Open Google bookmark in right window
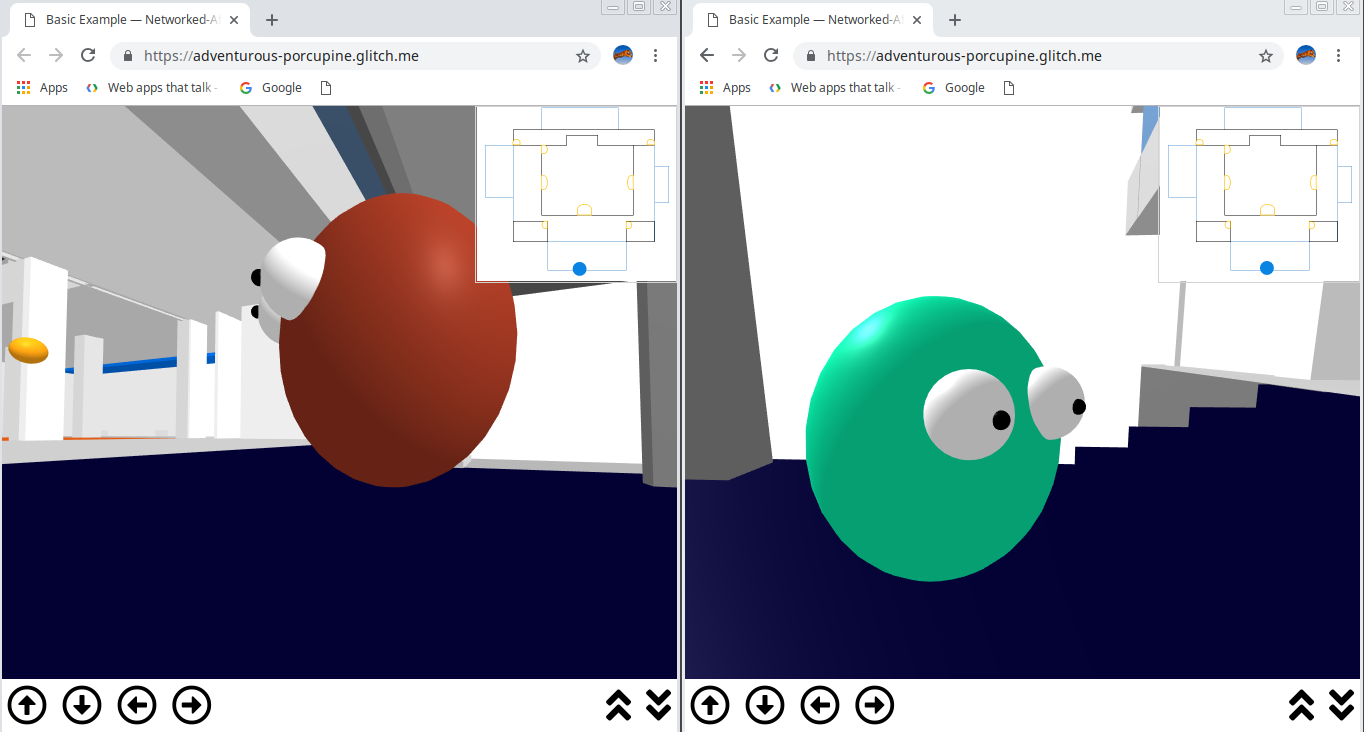Screen dimensions: 1364x732 954,88
